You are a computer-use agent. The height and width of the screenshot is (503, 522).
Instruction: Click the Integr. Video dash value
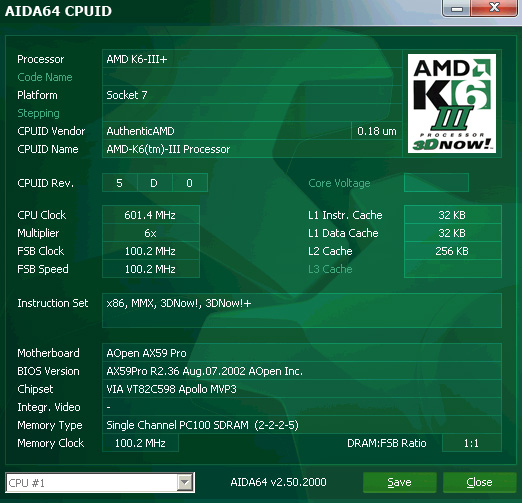(302, 407)
